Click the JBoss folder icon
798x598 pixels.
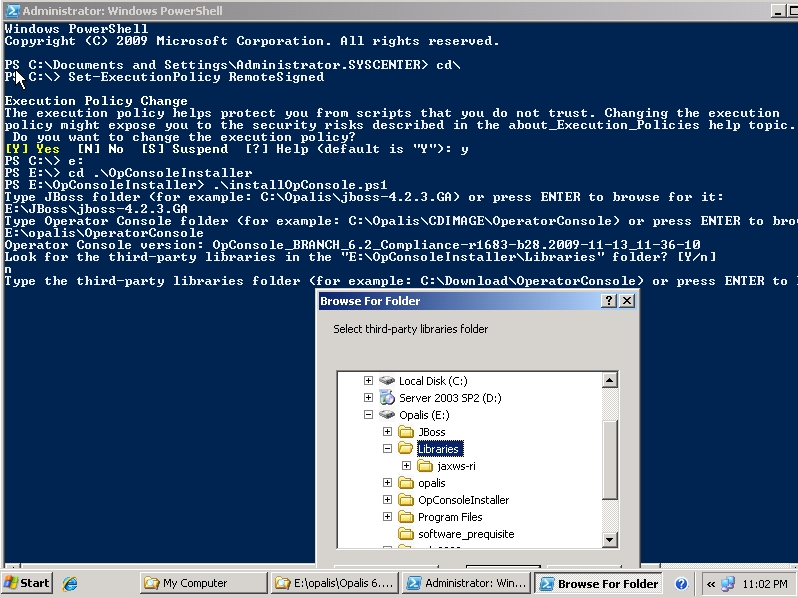click(x=406, y=432)
